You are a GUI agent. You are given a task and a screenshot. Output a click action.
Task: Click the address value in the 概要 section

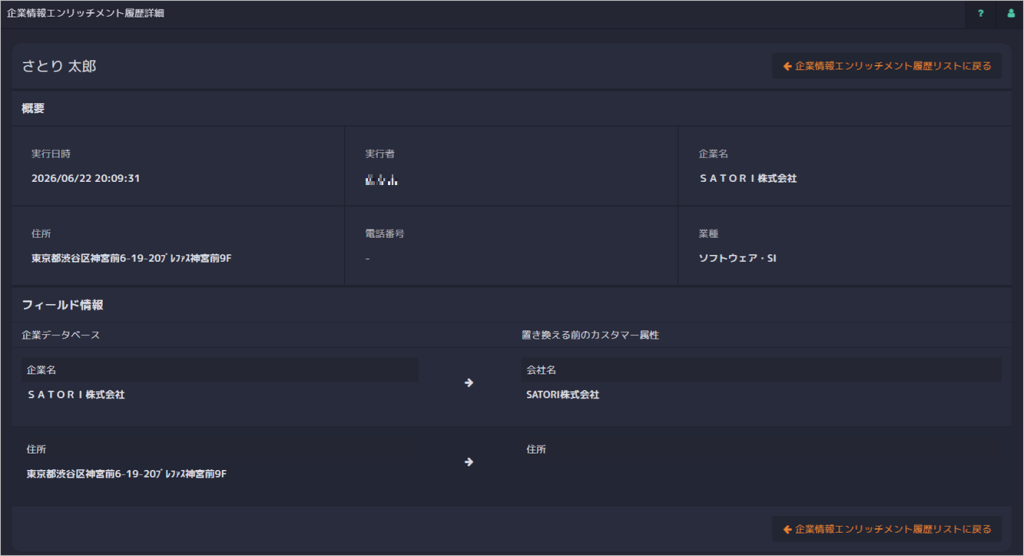point(131,258)
